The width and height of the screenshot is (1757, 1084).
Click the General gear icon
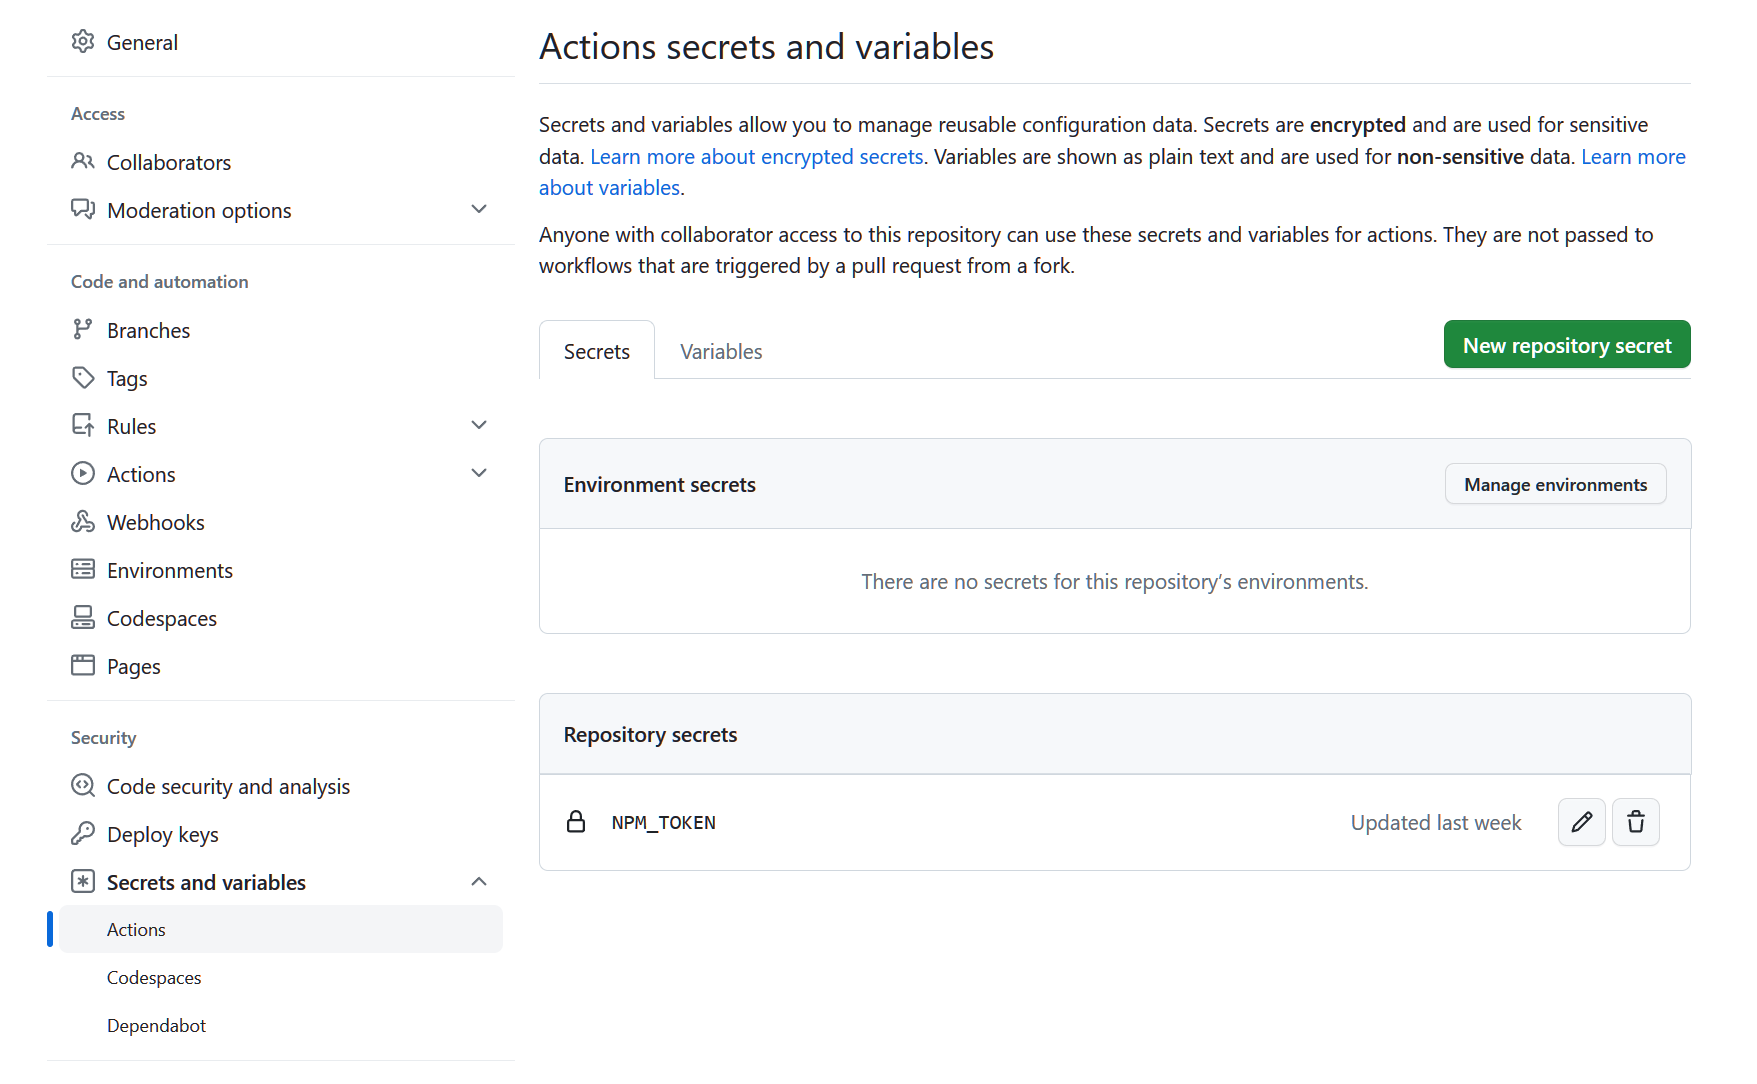pyautogui.click(x=83, y=42)
